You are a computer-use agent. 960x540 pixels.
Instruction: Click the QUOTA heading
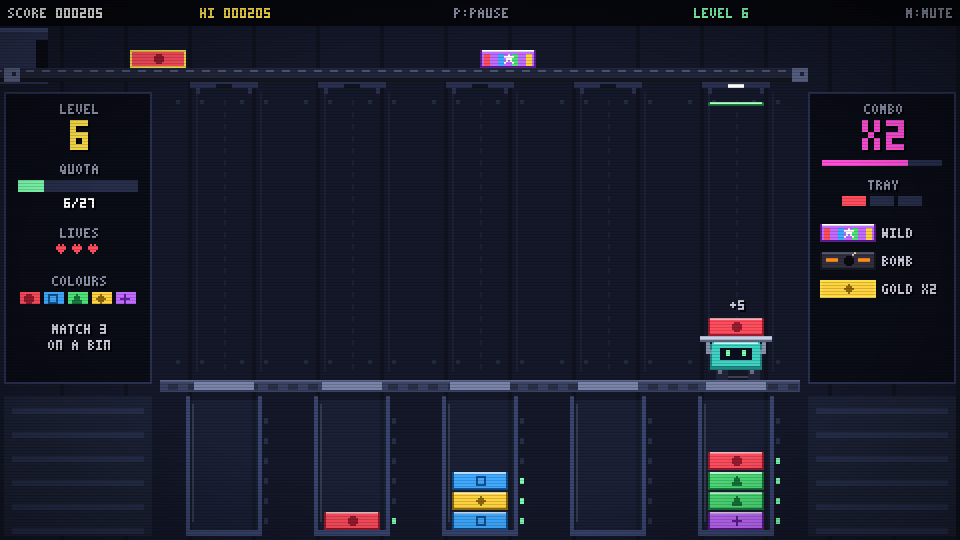pyautogui.click(x=79, y=169)
